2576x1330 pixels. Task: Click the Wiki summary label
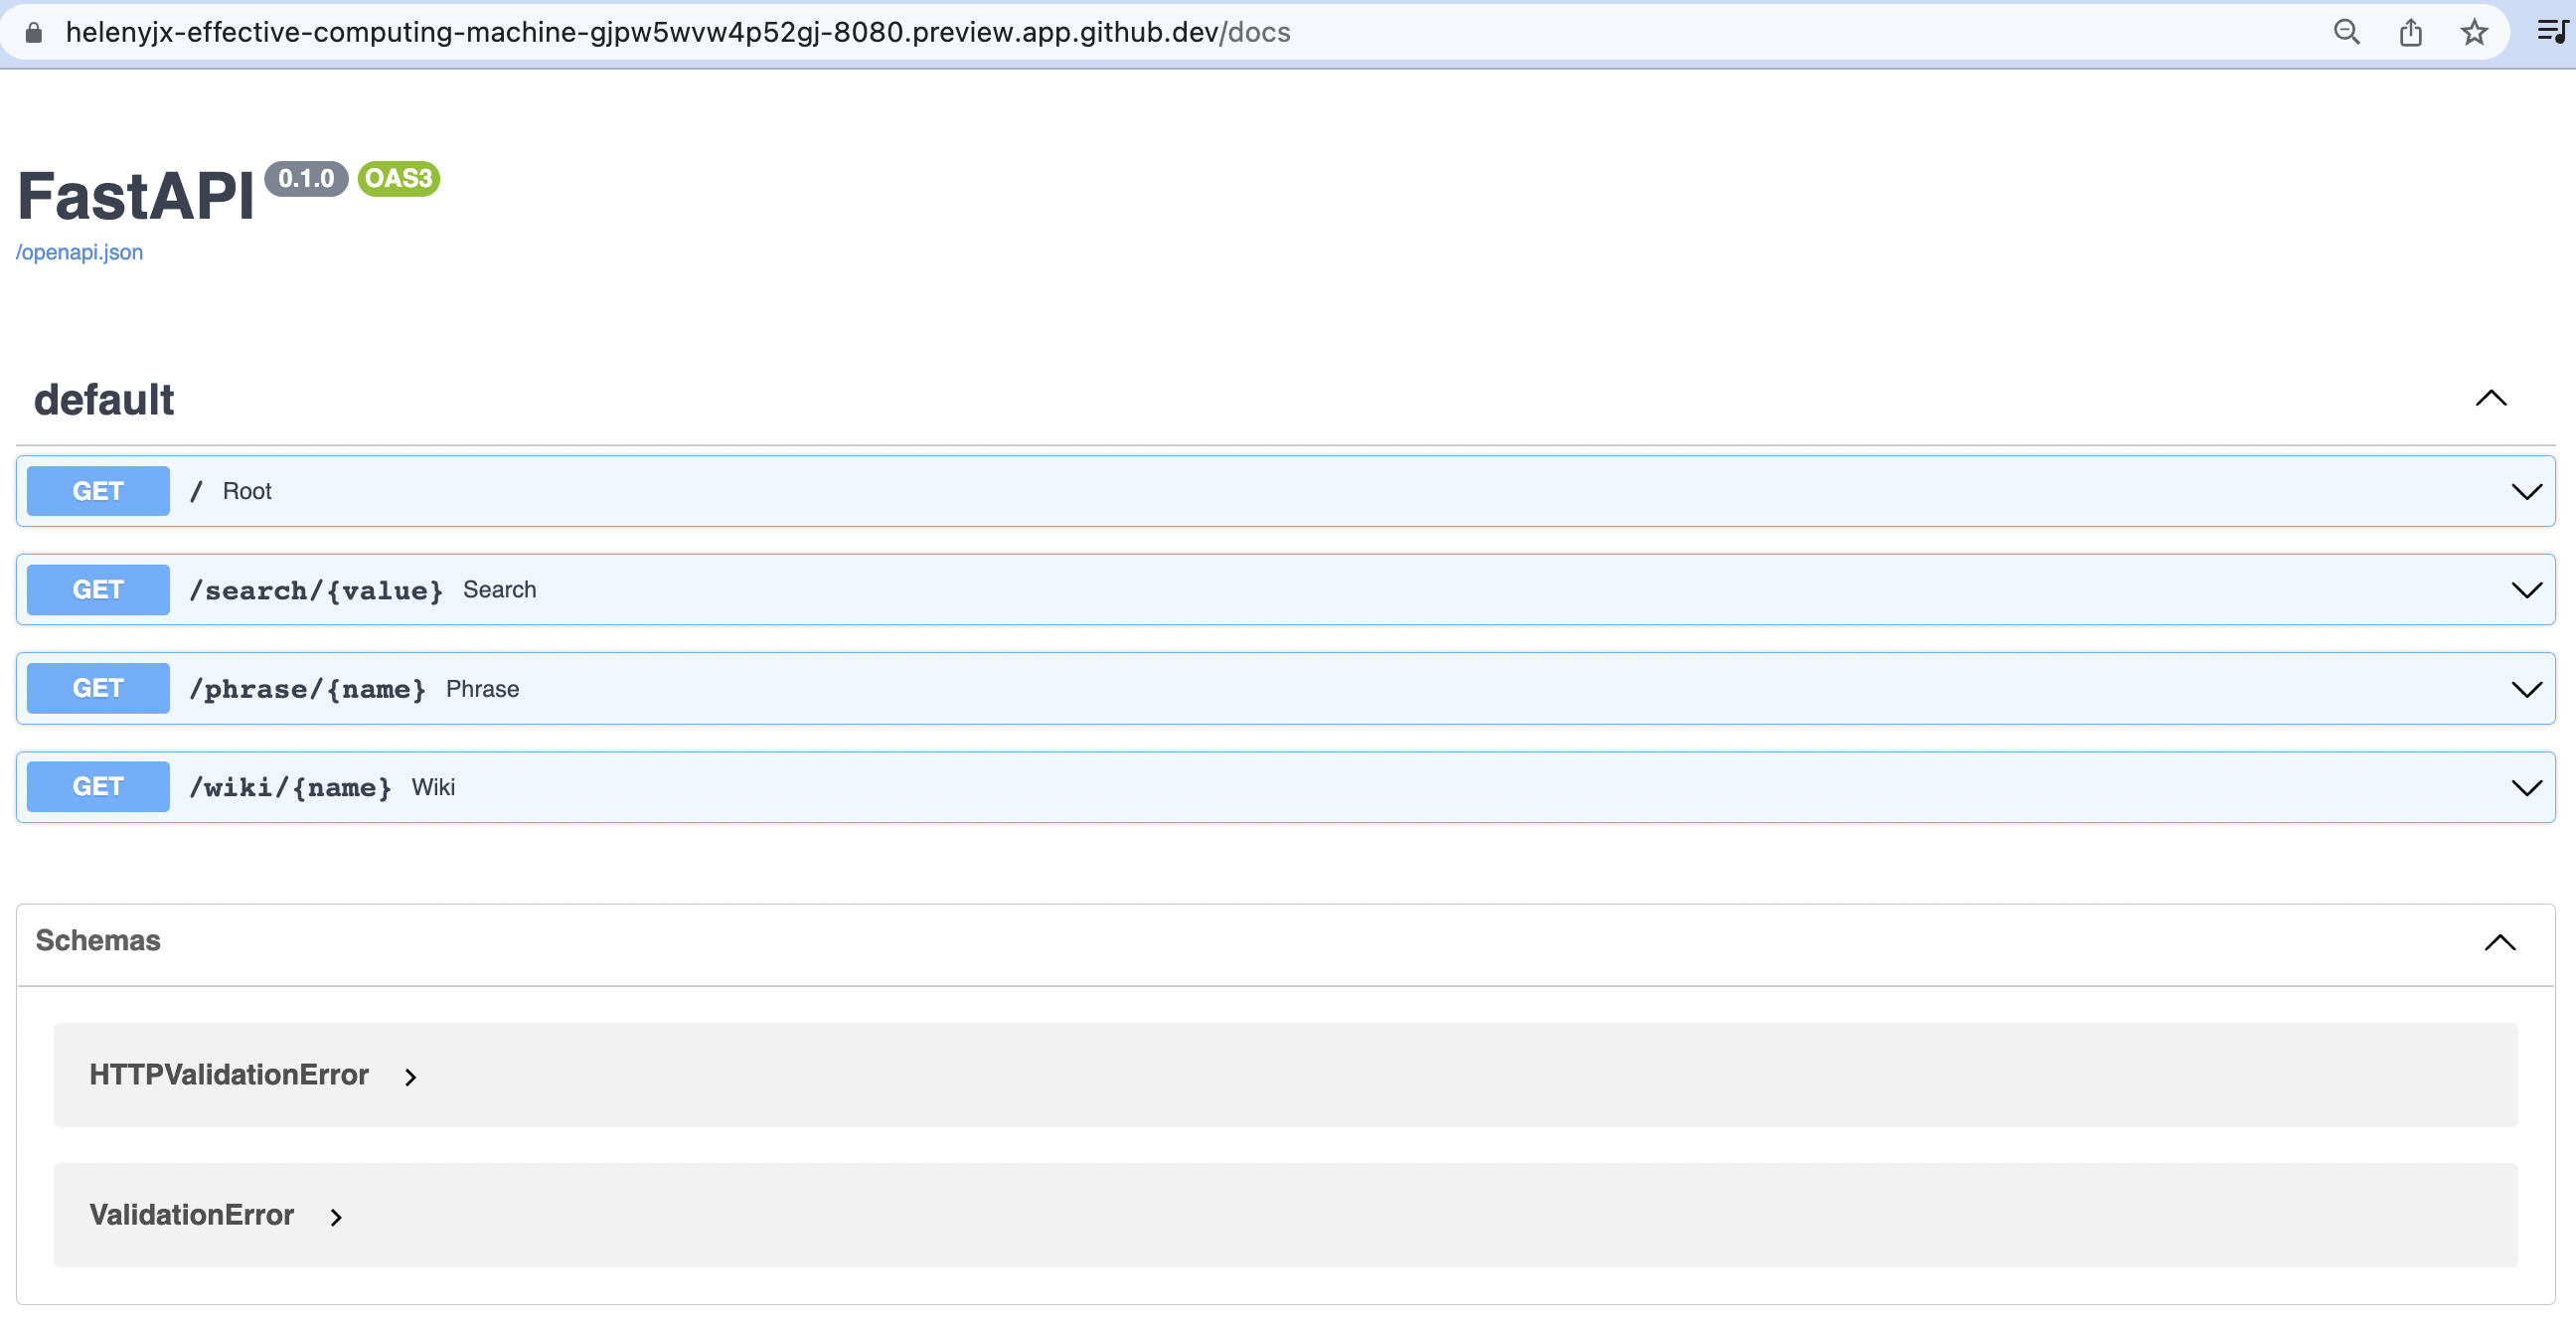tap(433, 788)
